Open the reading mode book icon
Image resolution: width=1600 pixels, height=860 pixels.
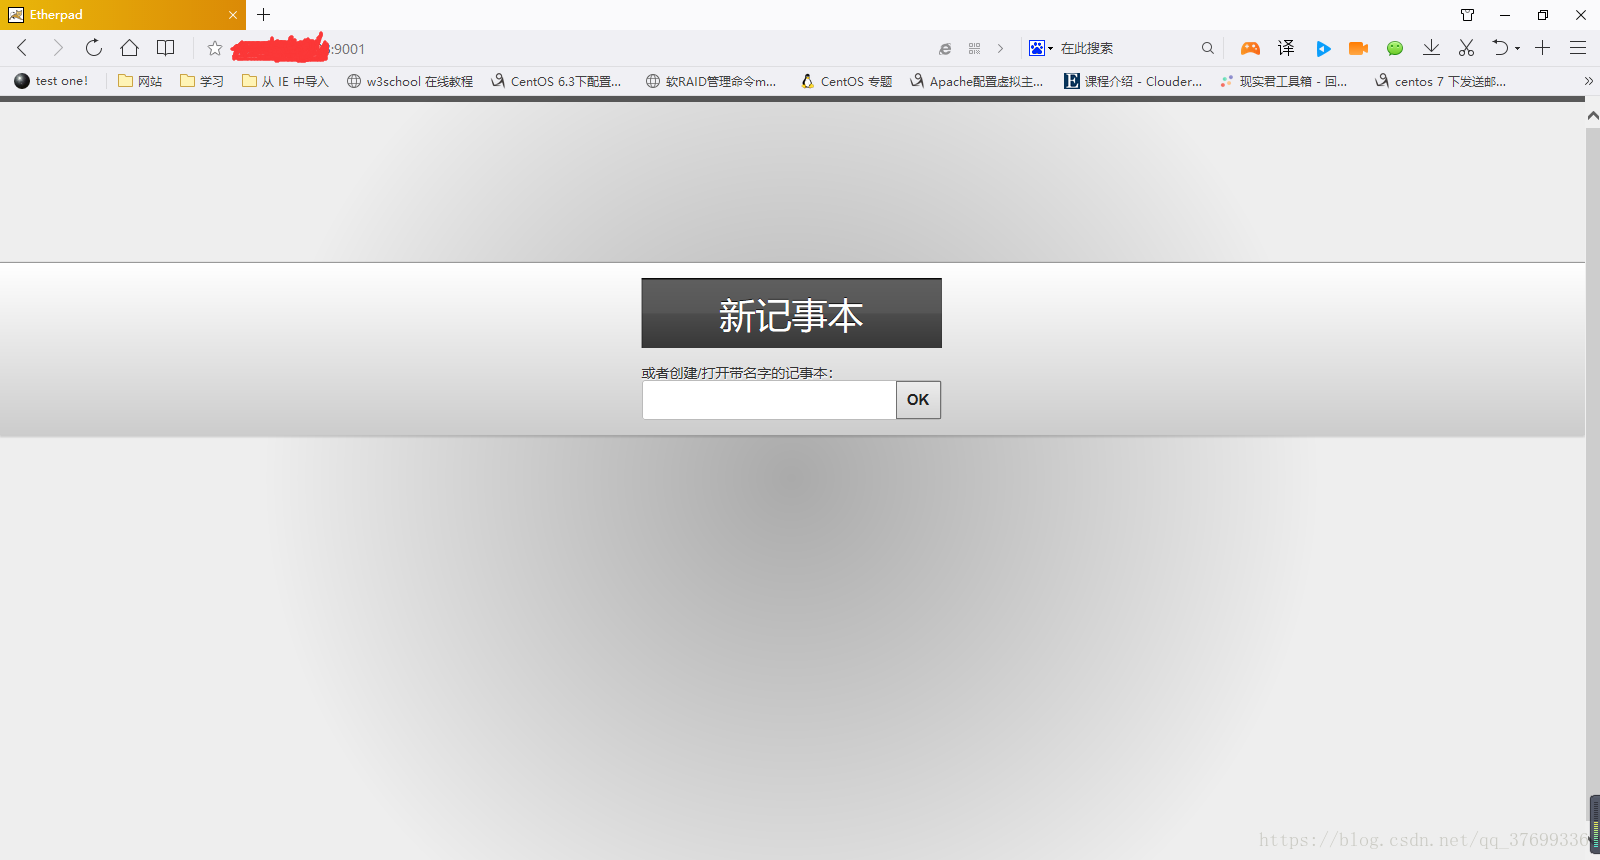tap(166, 48)
